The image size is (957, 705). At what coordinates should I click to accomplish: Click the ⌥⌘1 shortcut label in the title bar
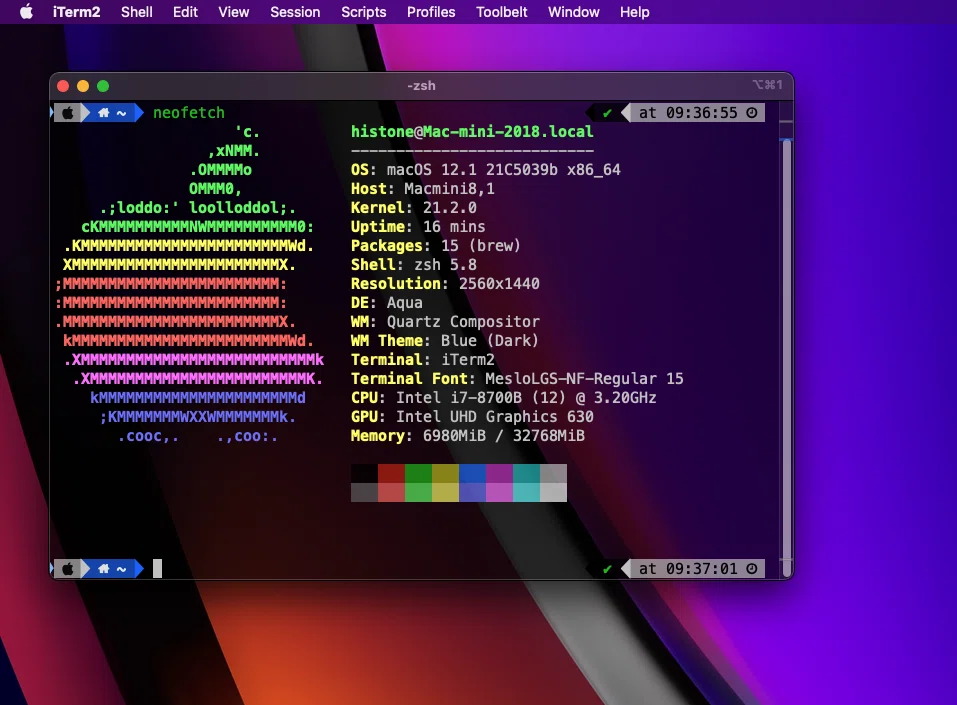pos(767,85)
